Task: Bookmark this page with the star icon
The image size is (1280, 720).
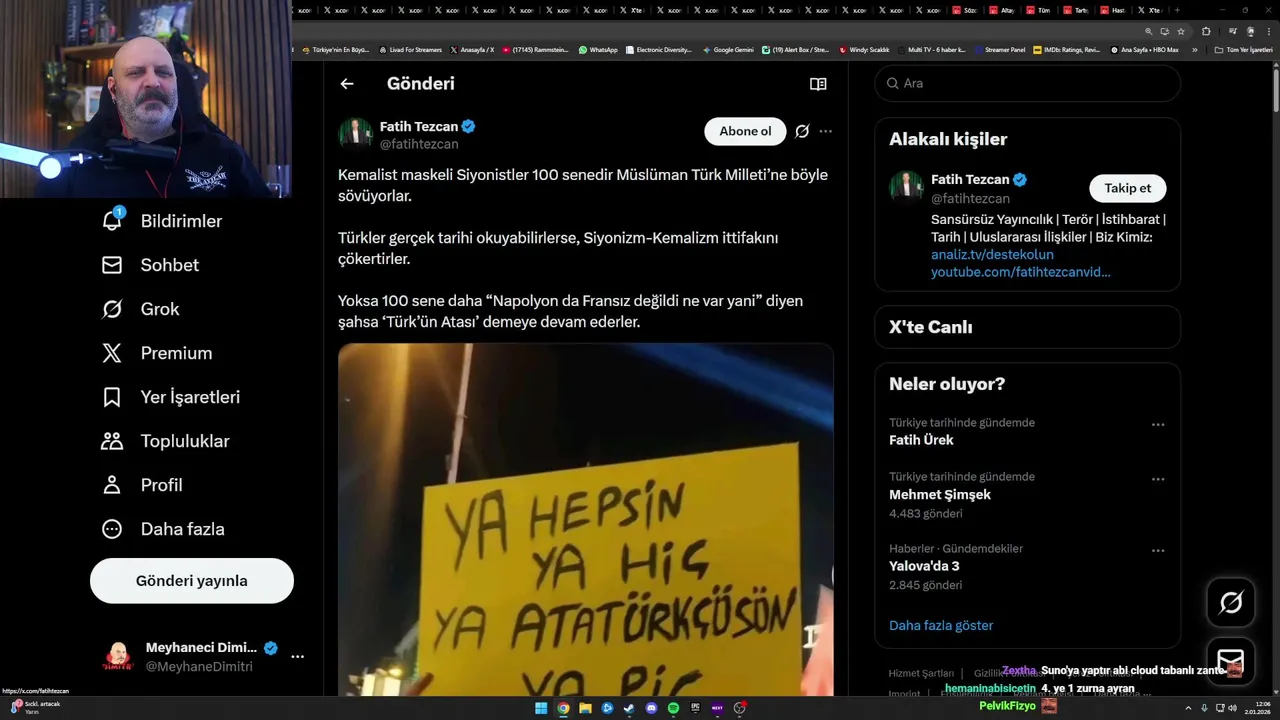Action: coord(1181,31)
